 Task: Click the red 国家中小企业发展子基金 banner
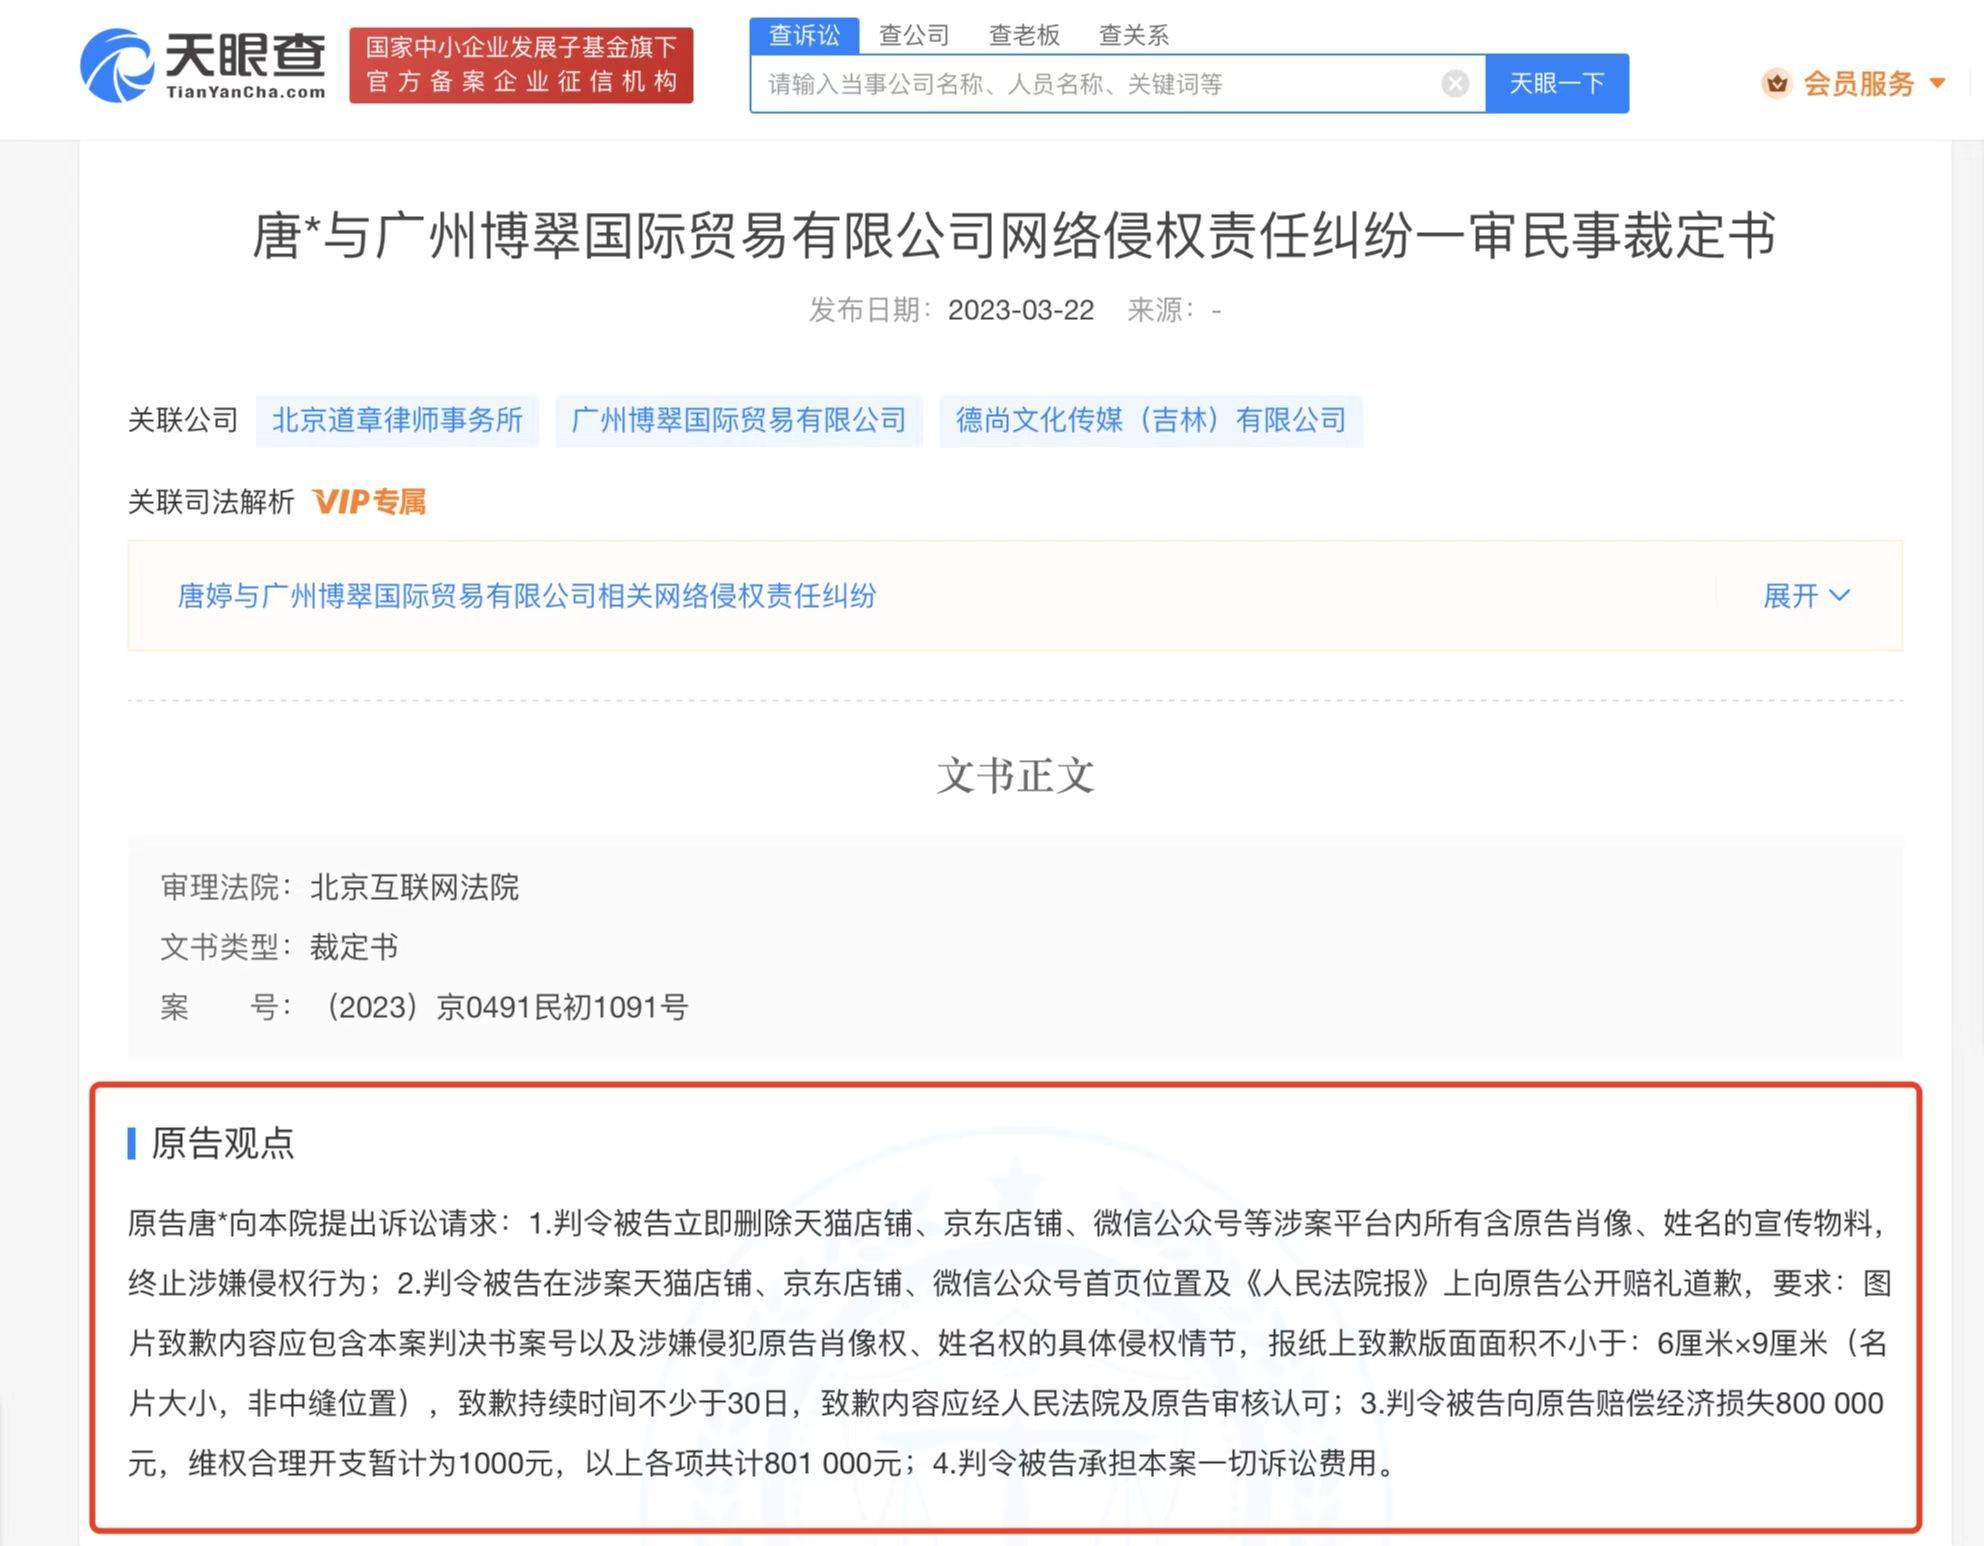click(x=521, y=65)
